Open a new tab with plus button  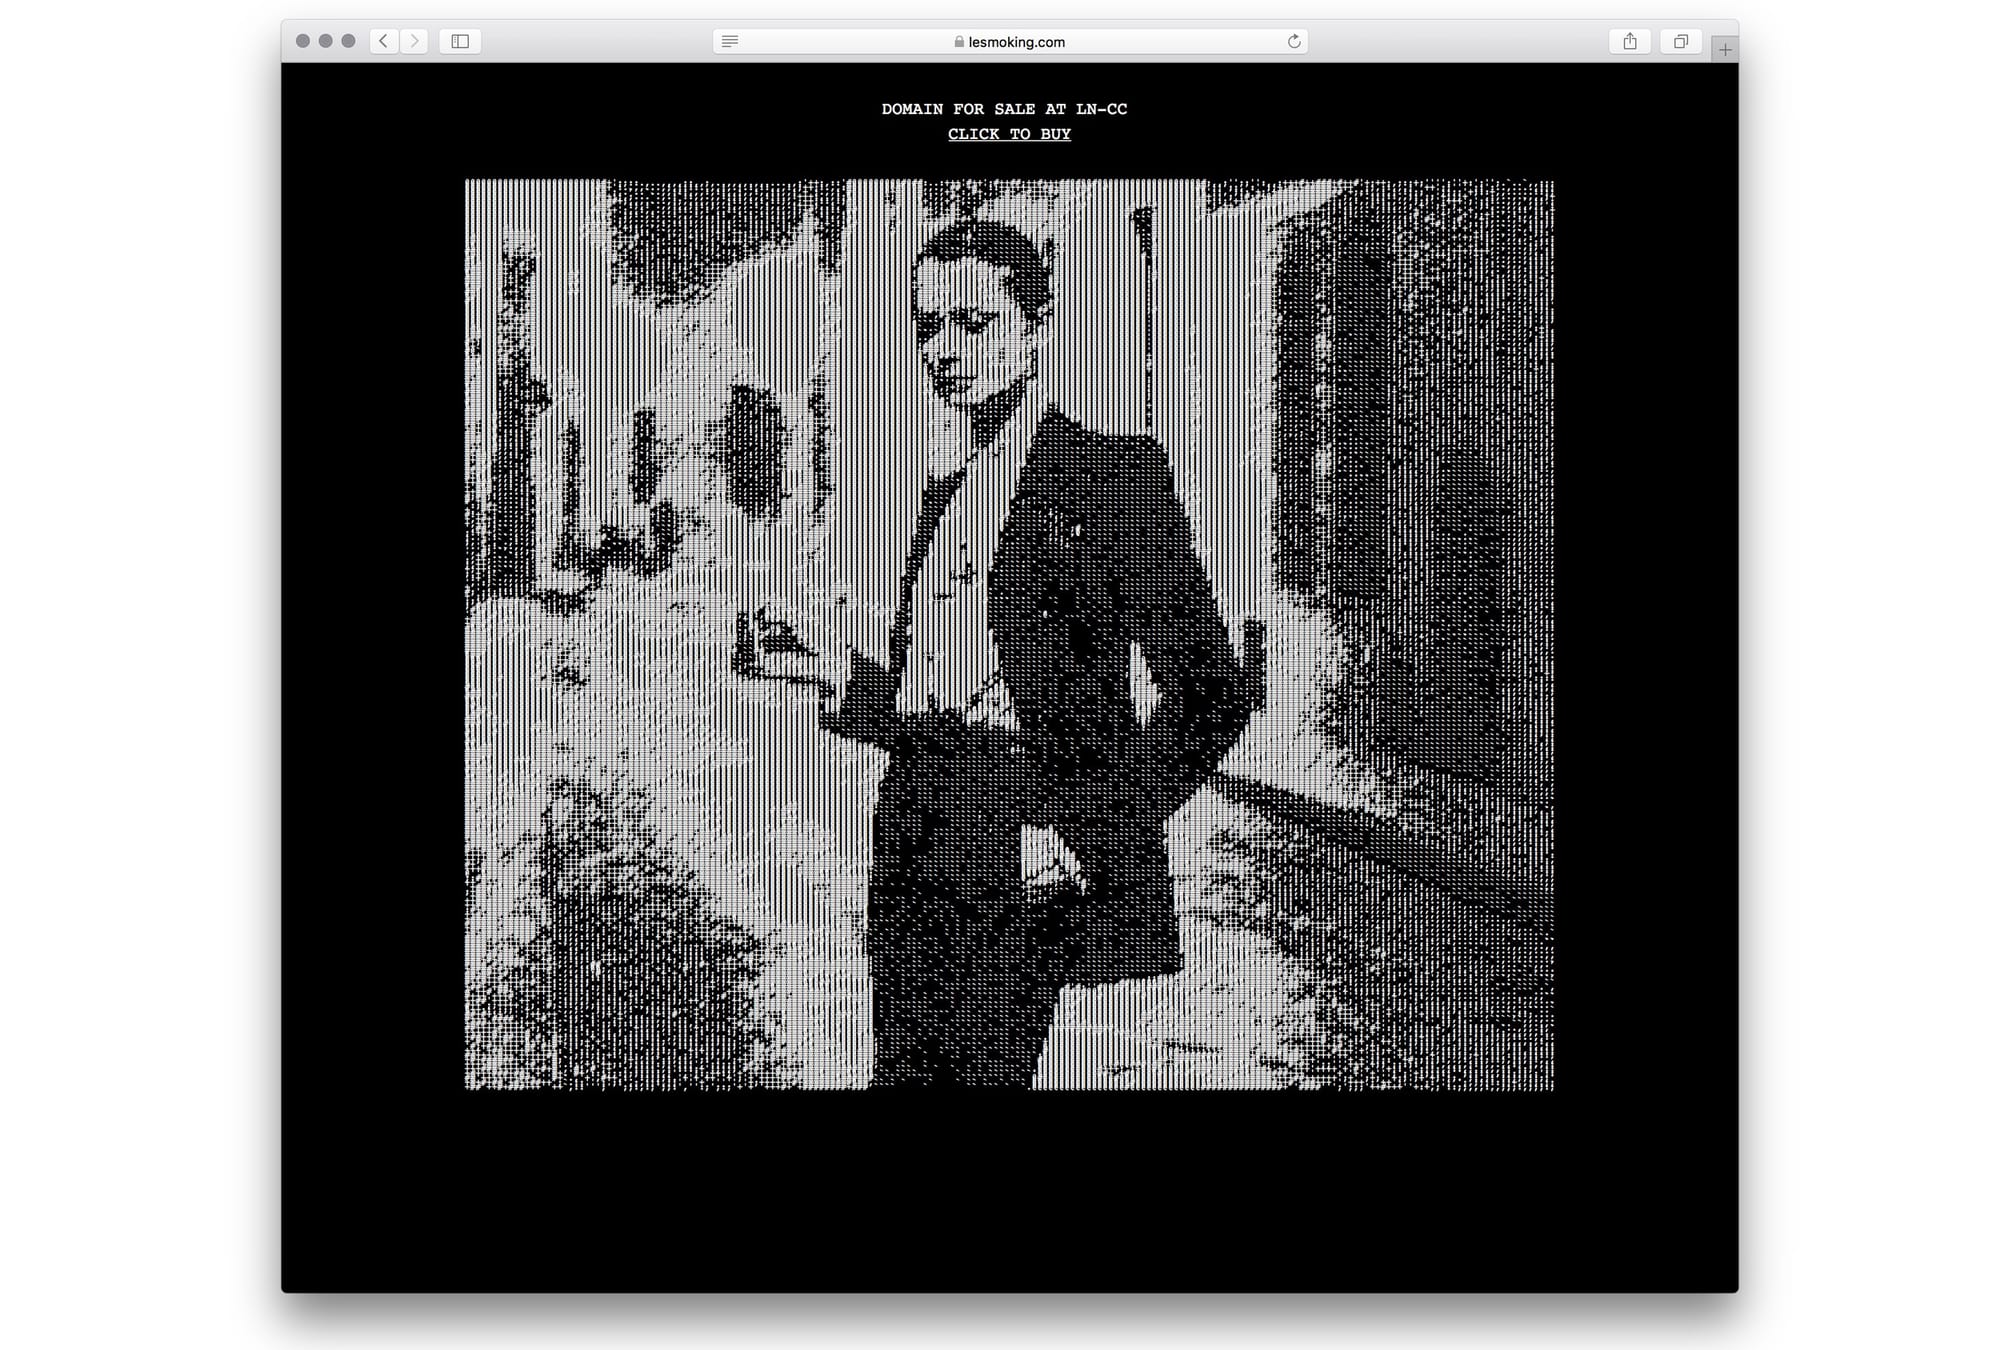point(1725,49)
